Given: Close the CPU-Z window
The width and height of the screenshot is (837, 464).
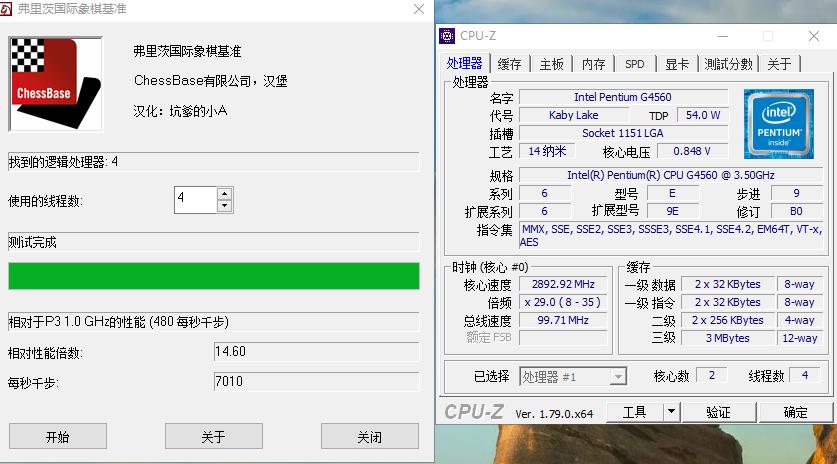Looking at the screenshot, I should pos(814,36).
